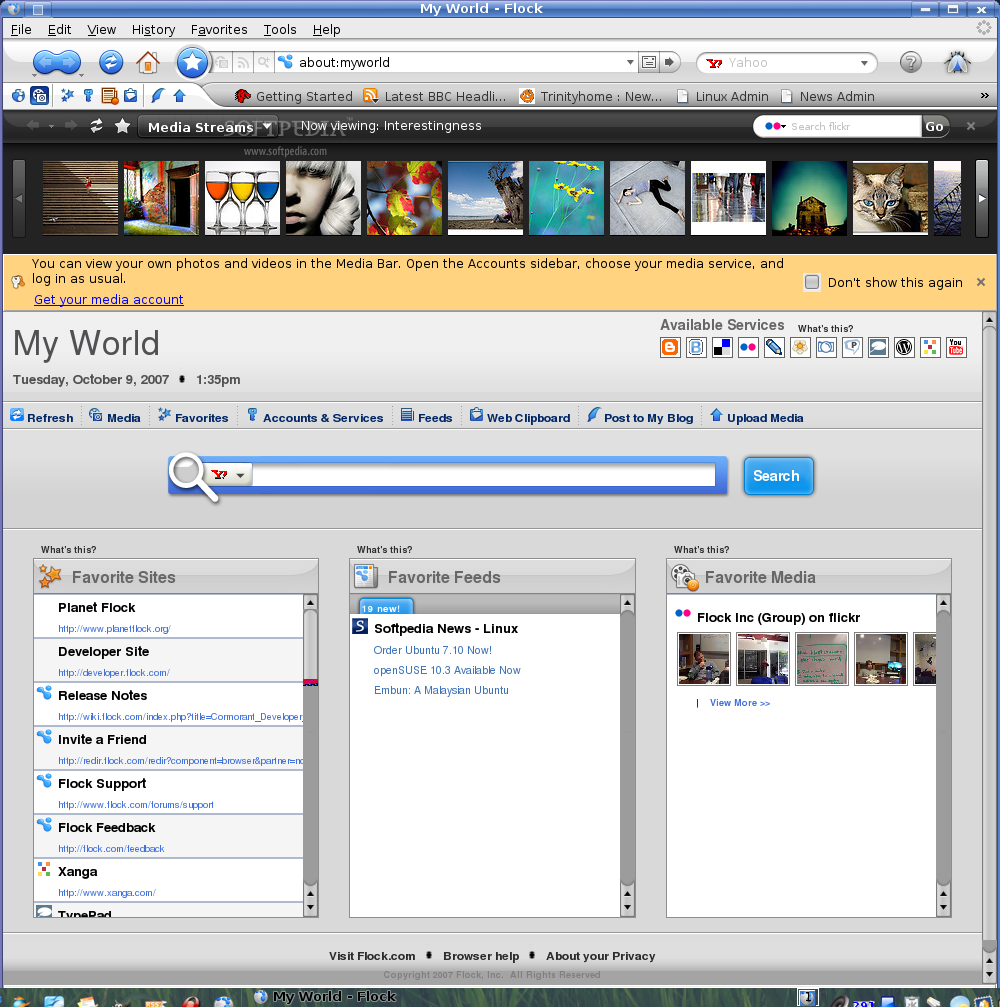Open the Web Clipboard toolbar icon
The width and height of the screenshot is (1000, 1007).
130,96
